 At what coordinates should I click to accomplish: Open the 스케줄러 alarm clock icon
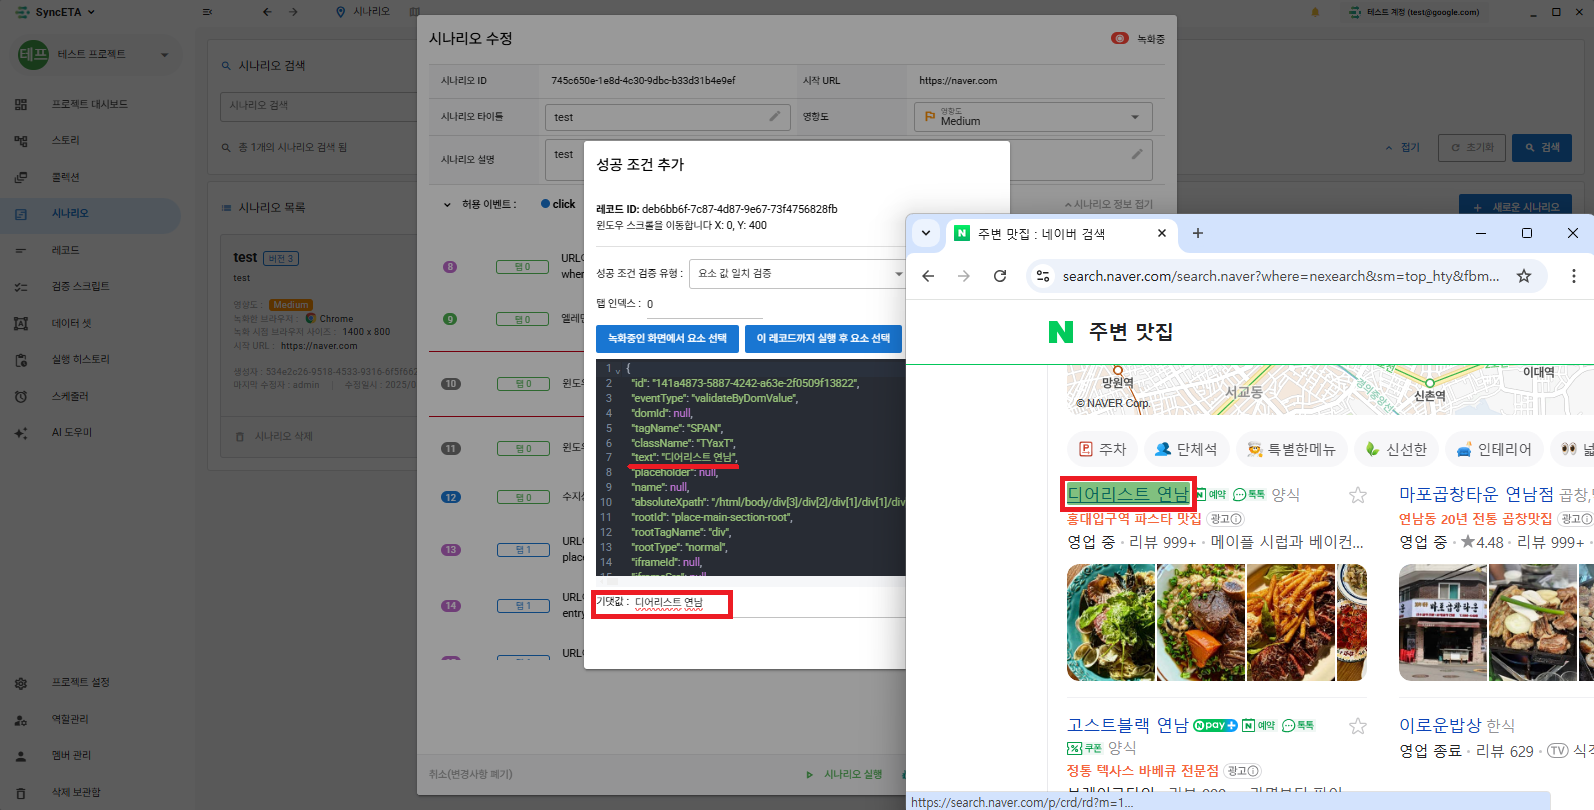[x=21, y=396]
